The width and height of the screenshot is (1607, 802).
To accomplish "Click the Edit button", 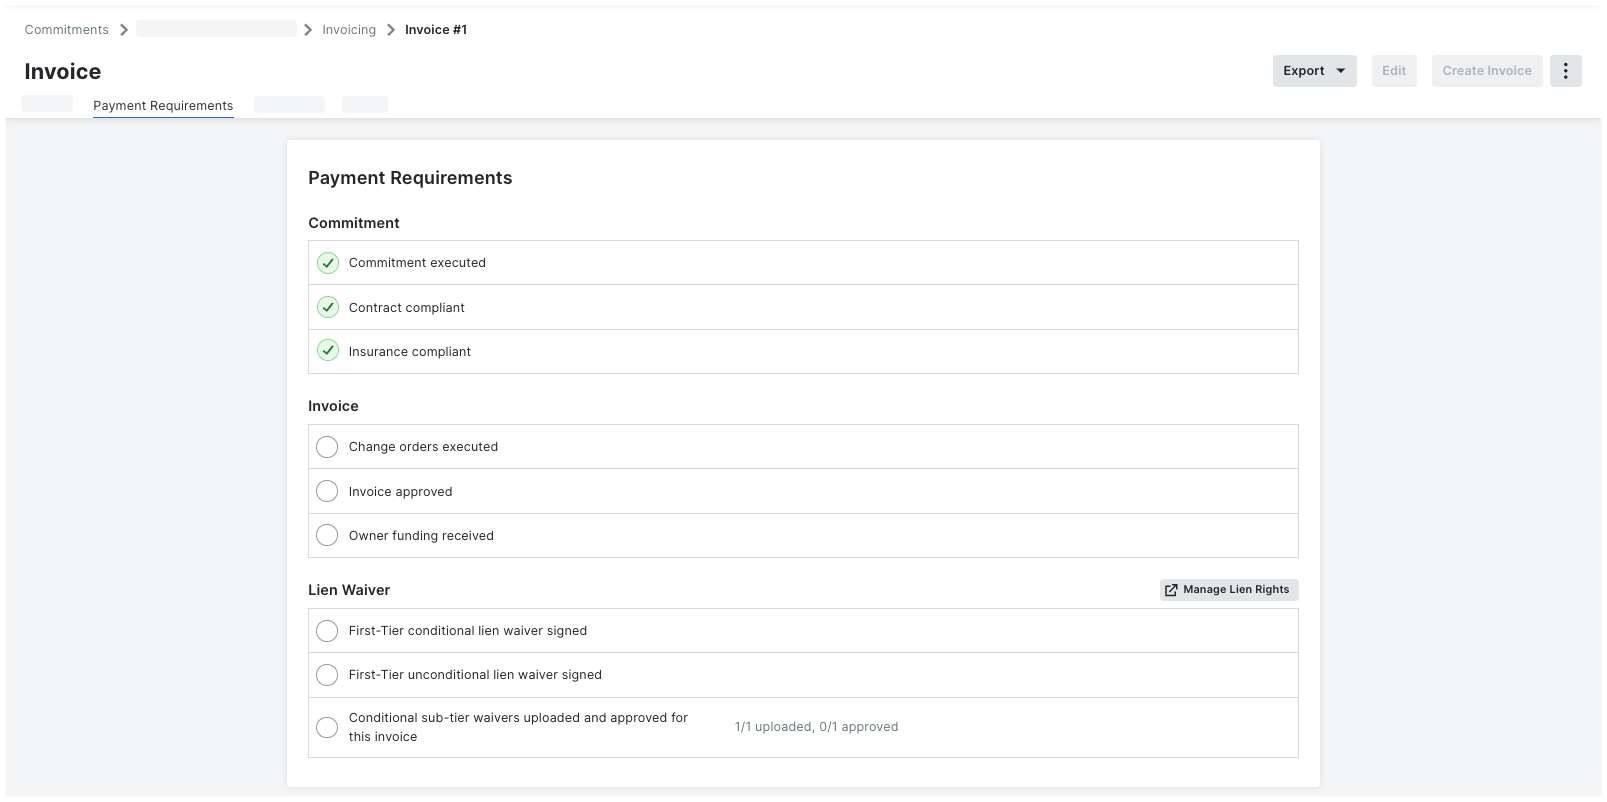I will (x=1394, y=71).
